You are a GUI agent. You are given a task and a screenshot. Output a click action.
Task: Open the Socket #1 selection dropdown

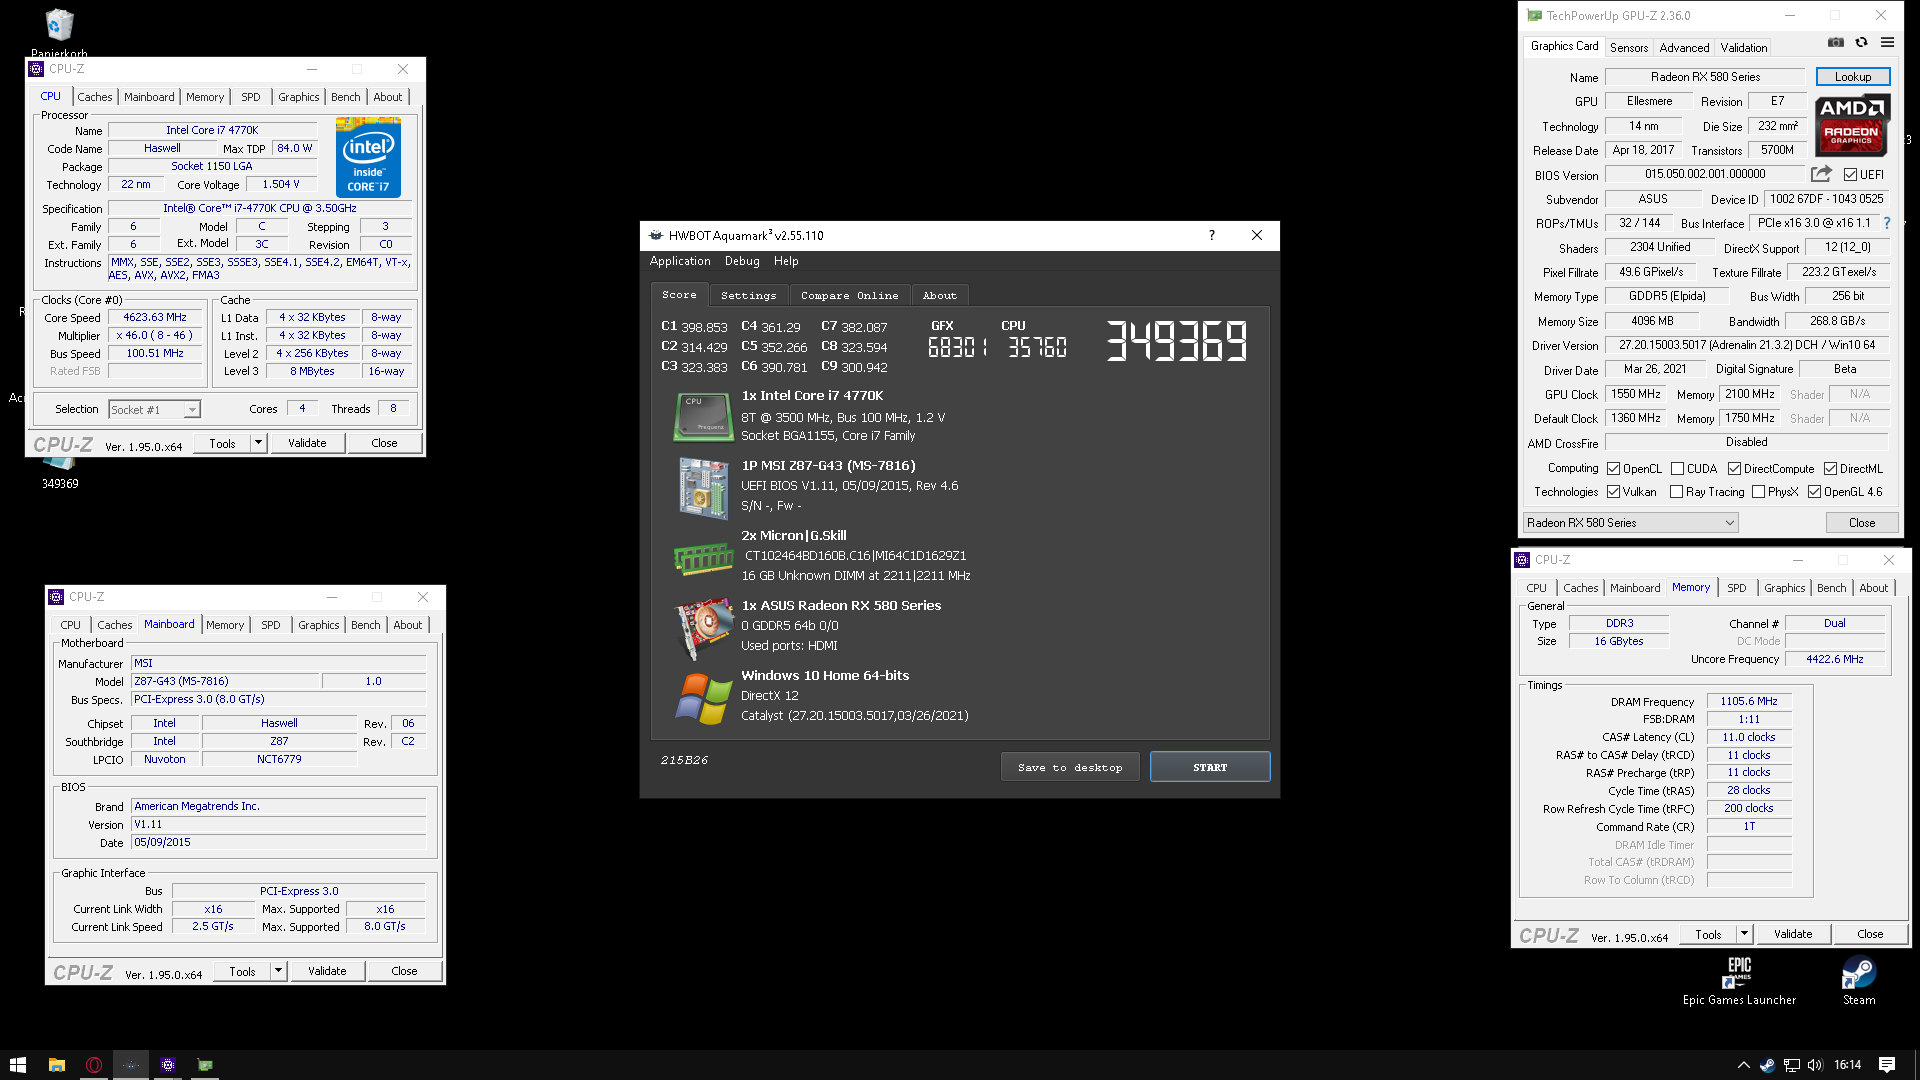pos(154,409)
